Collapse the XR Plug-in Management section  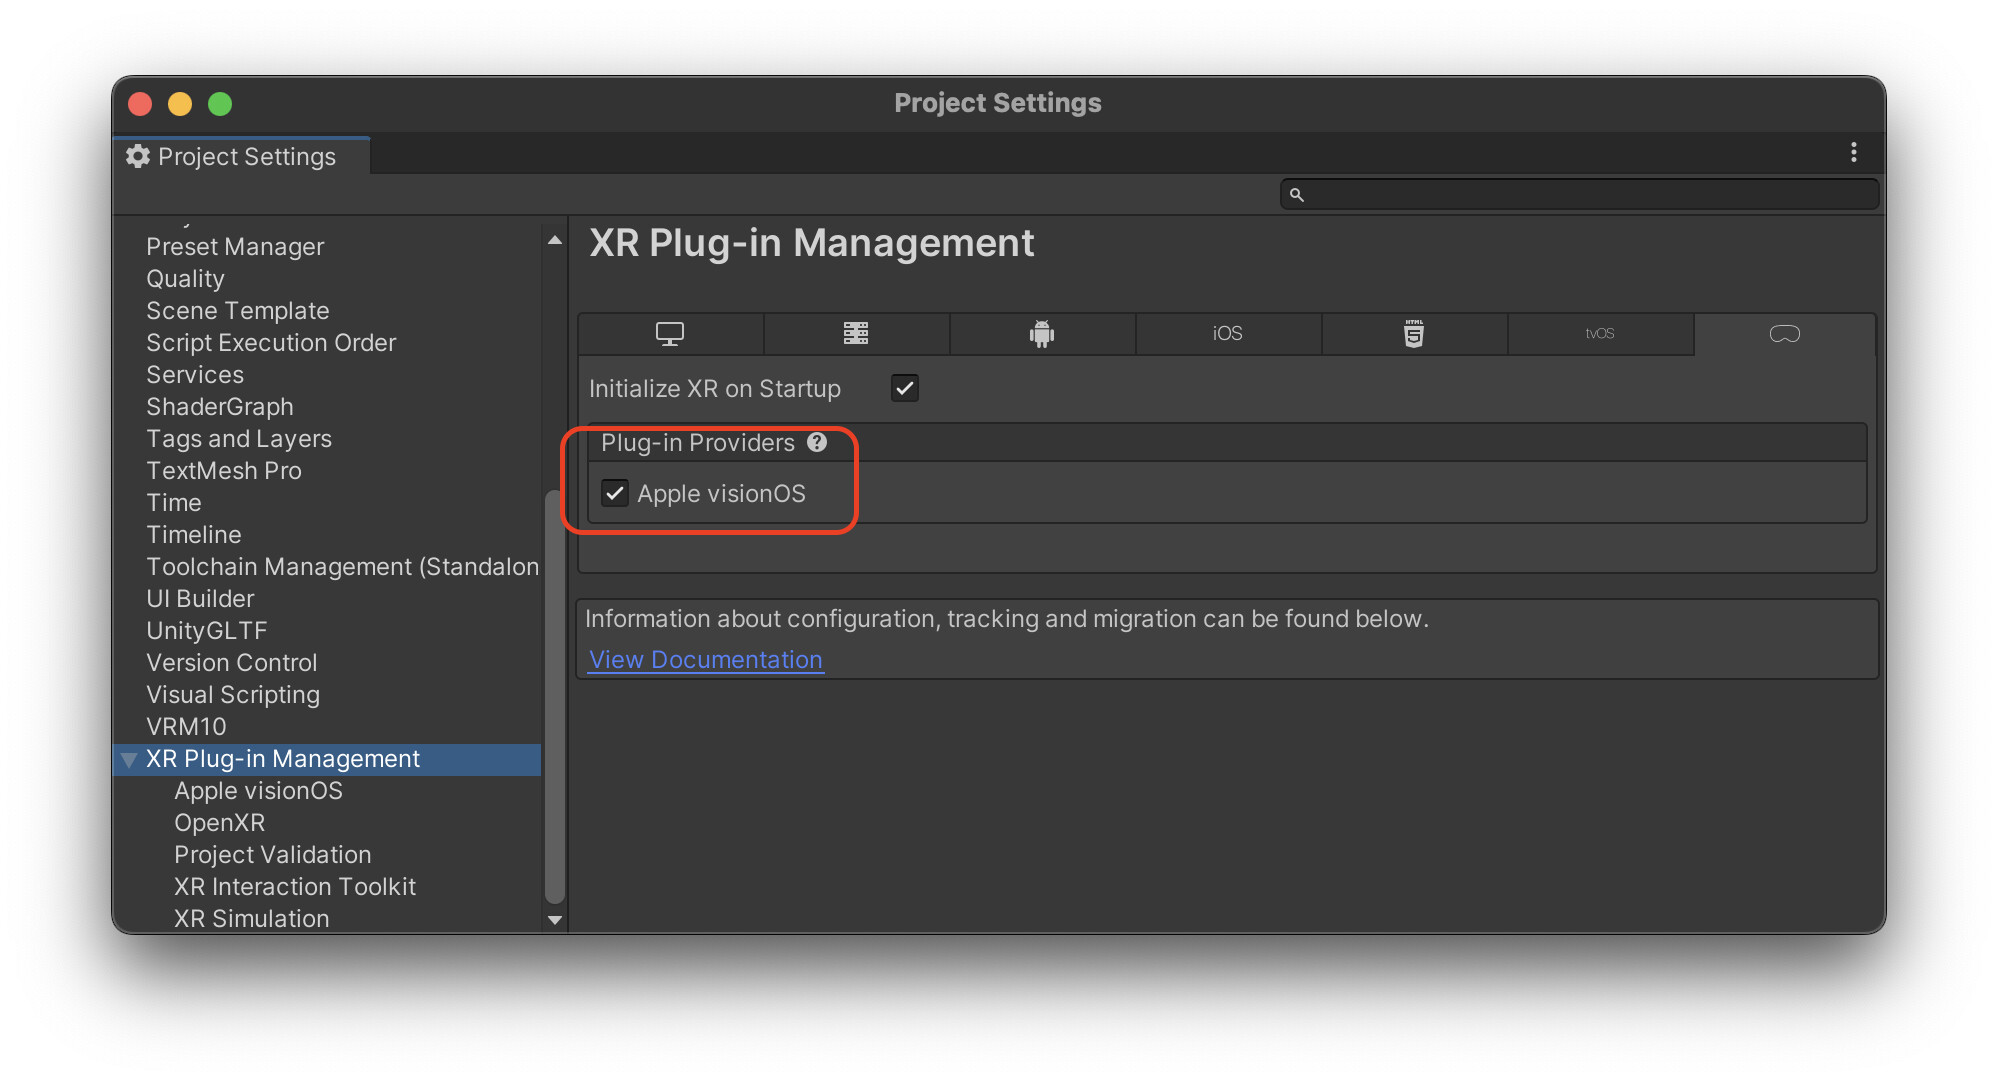click(x=128, y=759)
